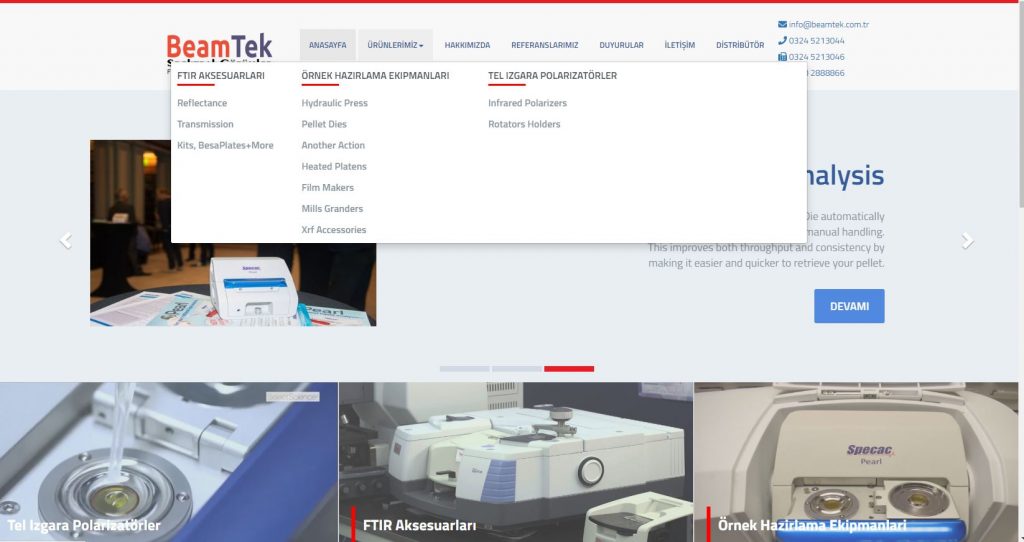Open the Hakkımızda page
This screenshot has width=1024, height=542.
pyautogui.click(x=467, y=45)
